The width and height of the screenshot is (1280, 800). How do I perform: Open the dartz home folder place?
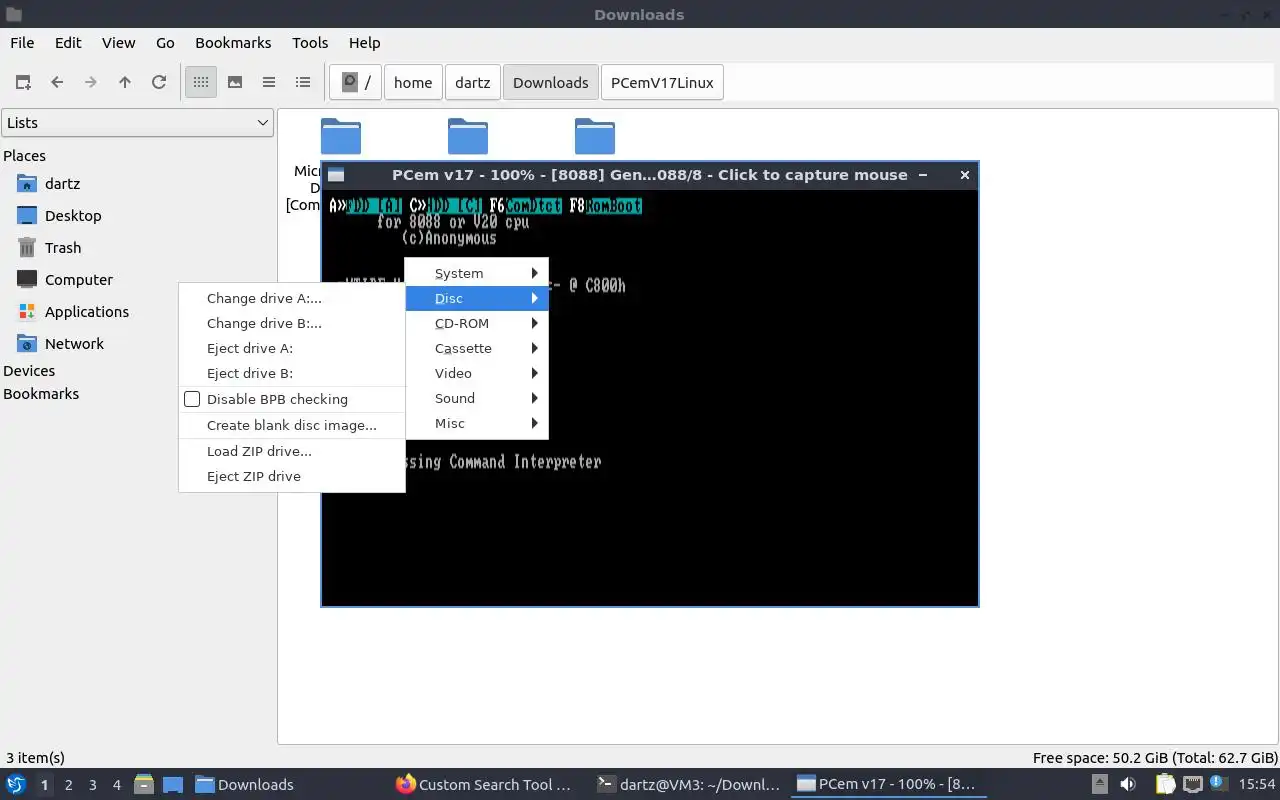[x=62, y=184]
